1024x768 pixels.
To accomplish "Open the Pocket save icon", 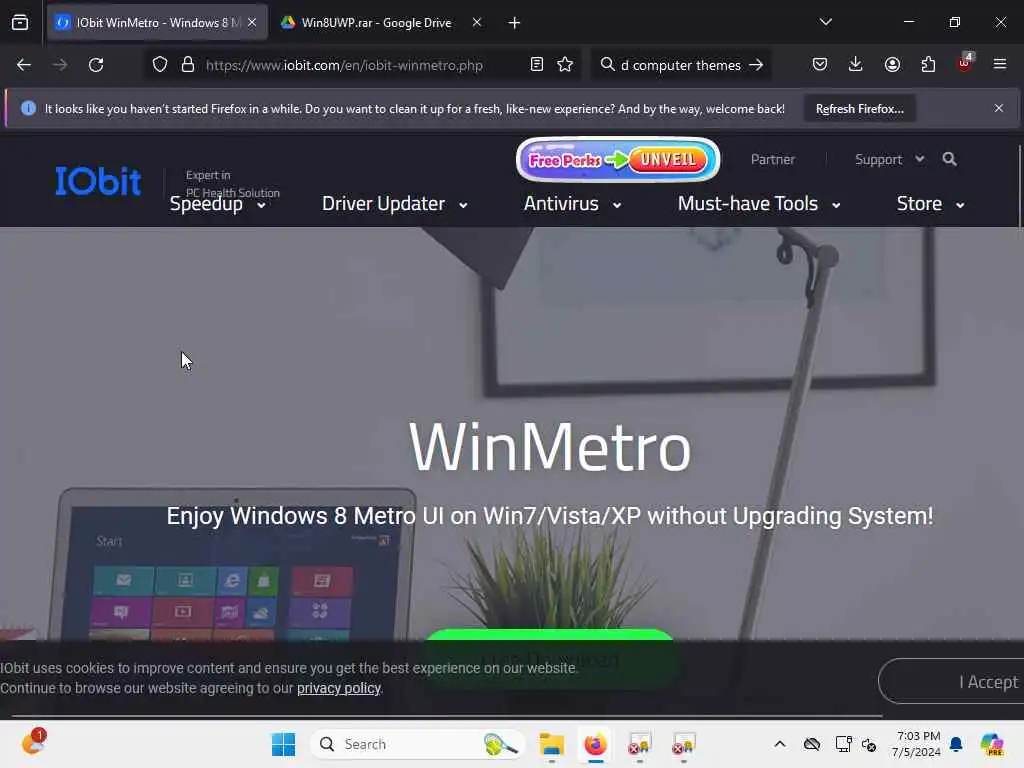I will 820,64.
